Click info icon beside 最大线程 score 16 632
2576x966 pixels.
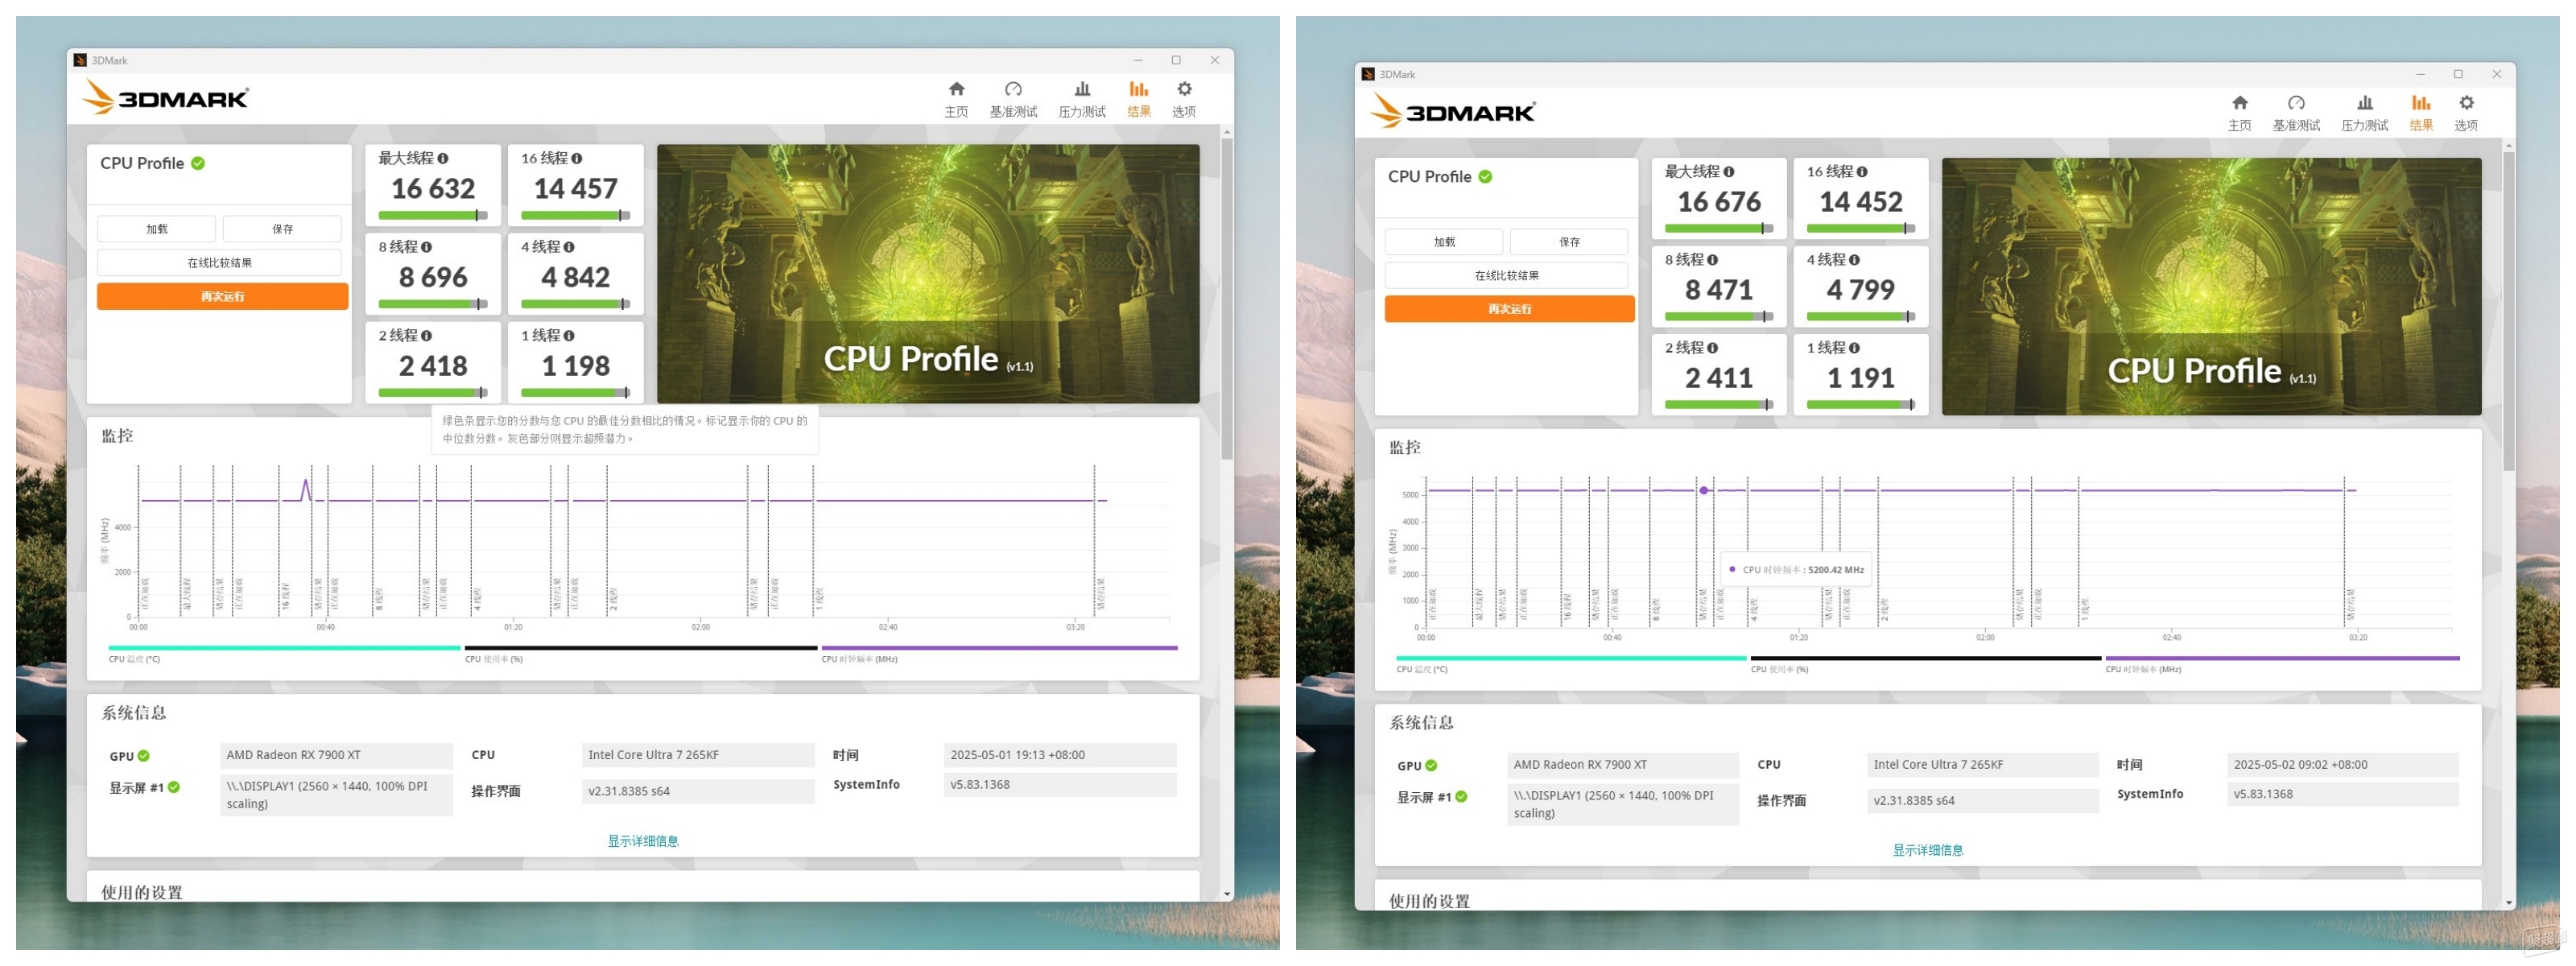(x=443, y=158)
